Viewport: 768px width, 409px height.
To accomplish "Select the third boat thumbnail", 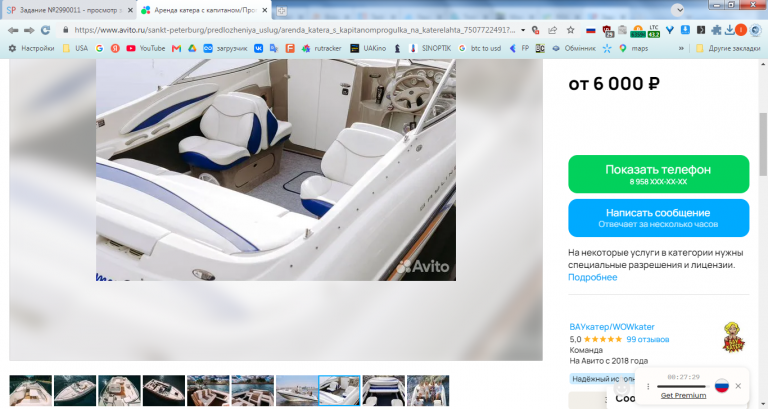I will [x=120, y=390].
